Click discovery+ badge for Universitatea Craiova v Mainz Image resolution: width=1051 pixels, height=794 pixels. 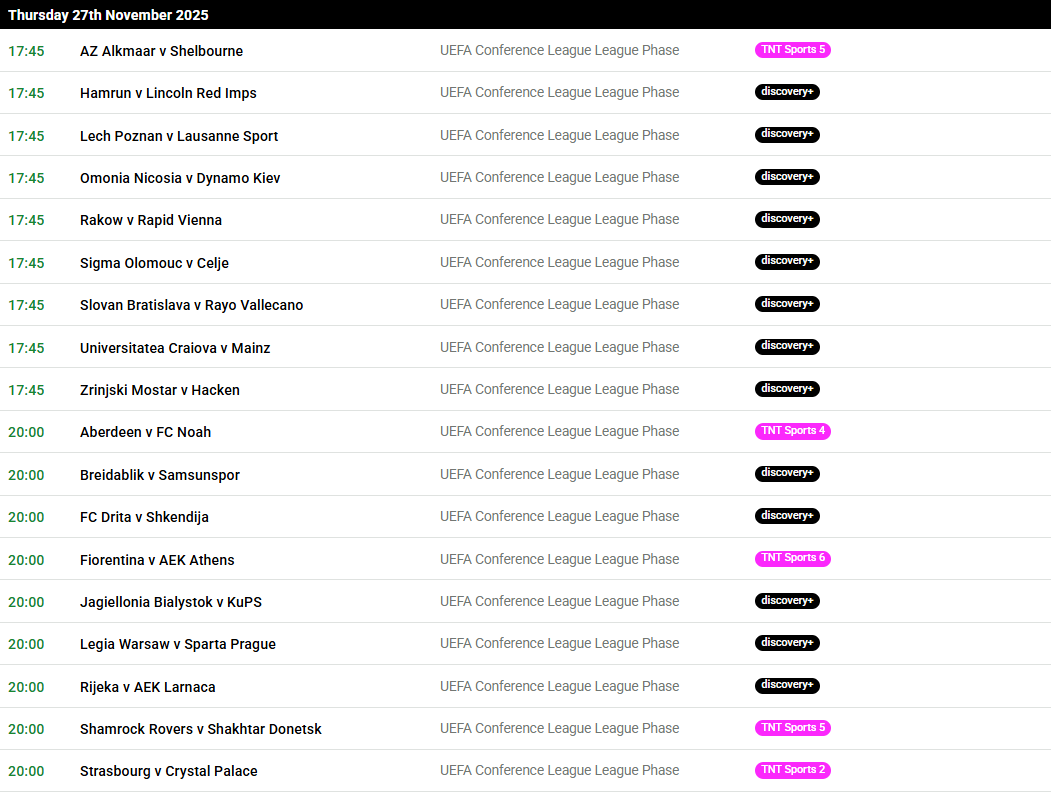[x=787, y=346]
